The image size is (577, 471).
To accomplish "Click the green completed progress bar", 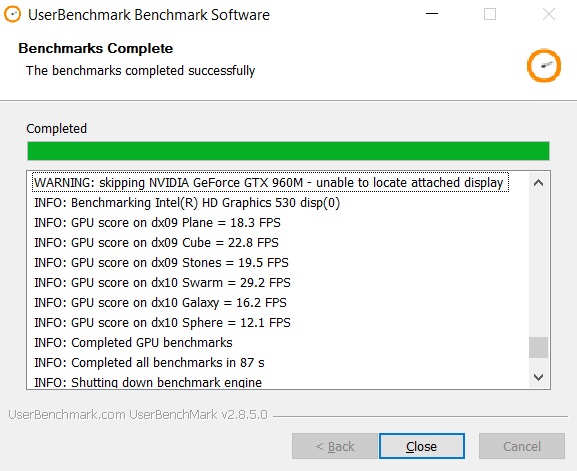I will click(288, 151).
